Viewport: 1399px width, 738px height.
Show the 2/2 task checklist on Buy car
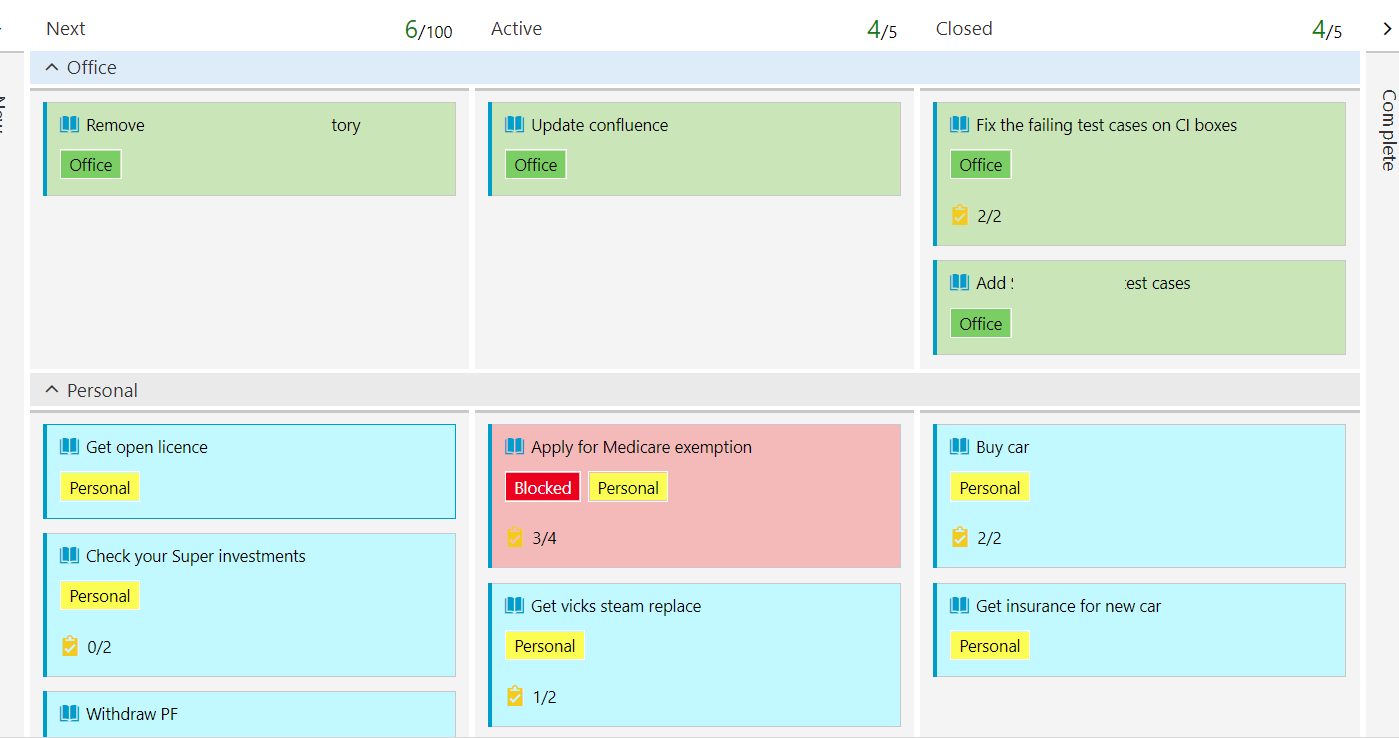click(x=960, y=538)
